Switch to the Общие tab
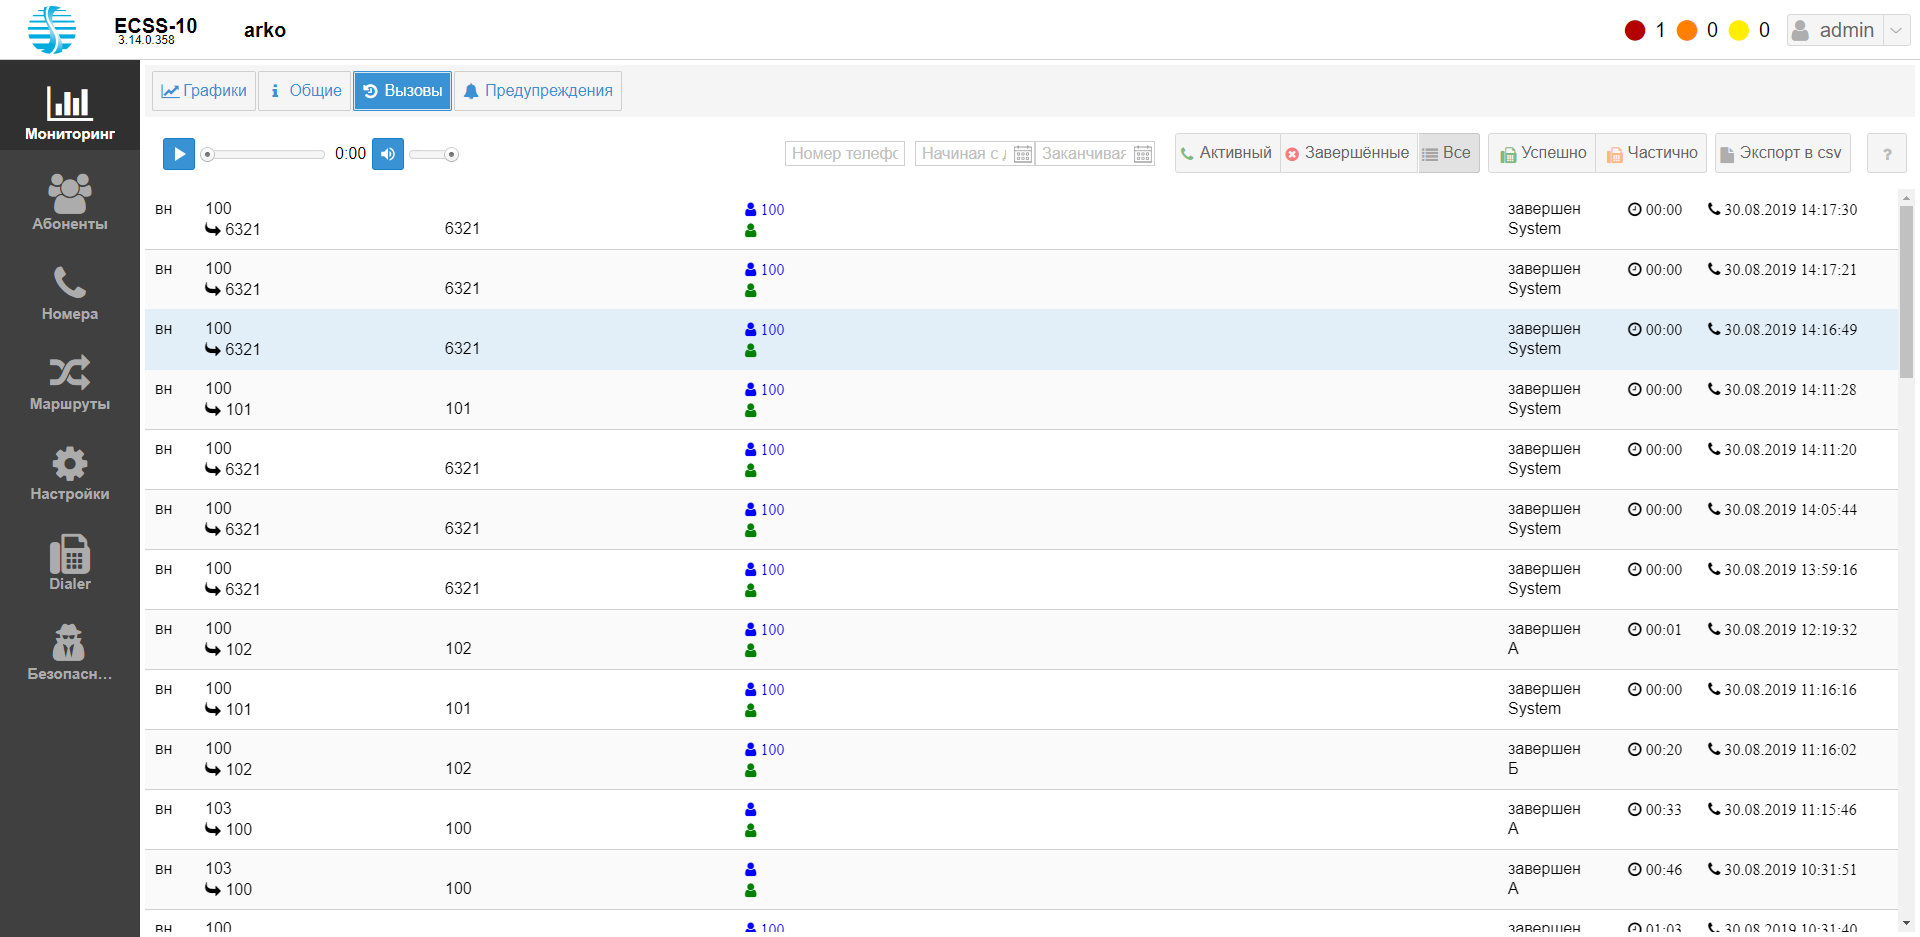Viewport: 1920px width, 937px height. point(305,91)
